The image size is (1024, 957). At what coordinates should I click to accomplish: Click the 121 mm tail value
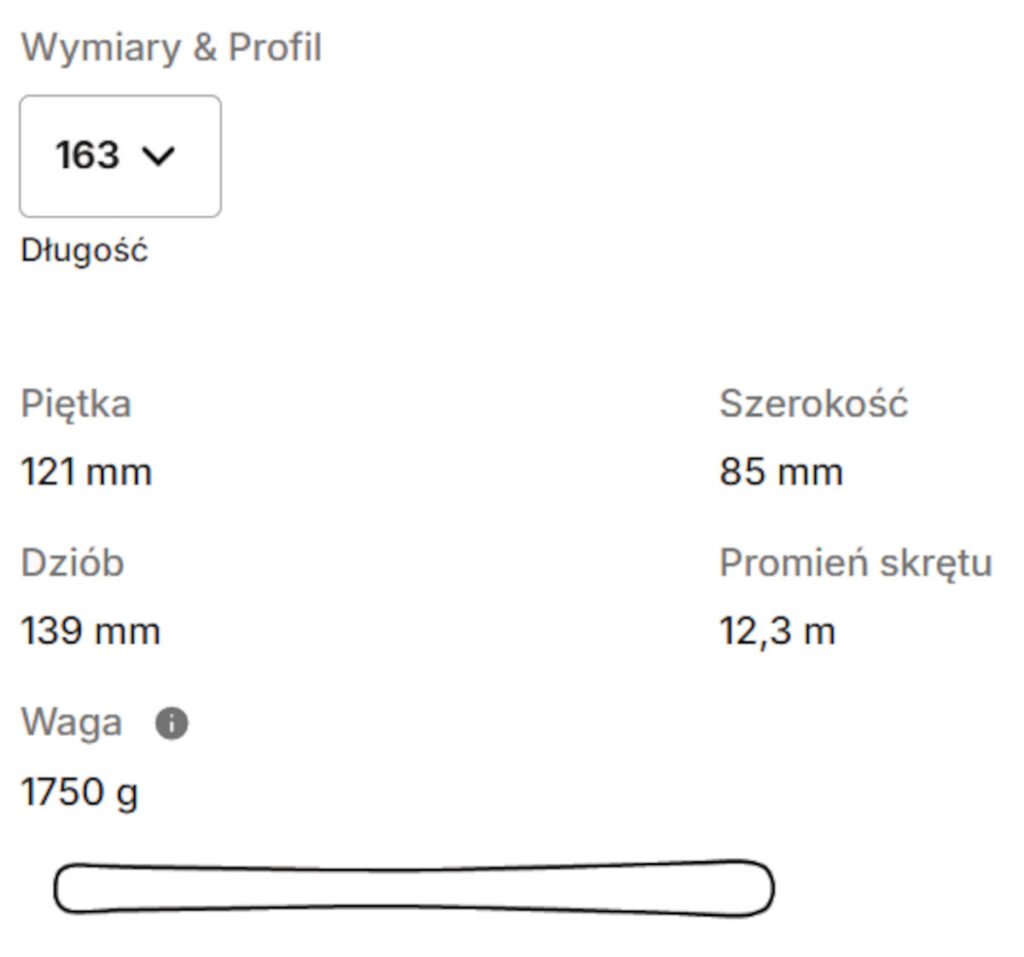pos(86,471)
